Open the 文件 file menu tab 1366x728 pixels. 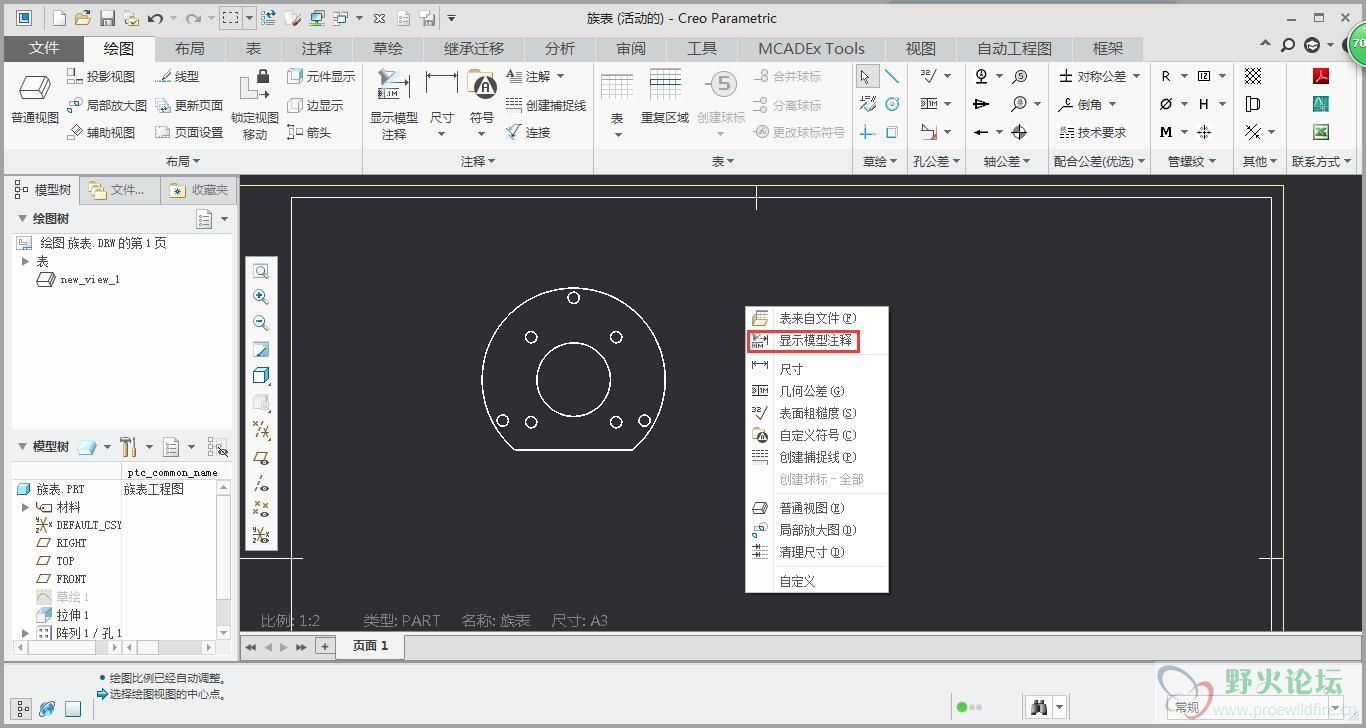pos(44,48)
